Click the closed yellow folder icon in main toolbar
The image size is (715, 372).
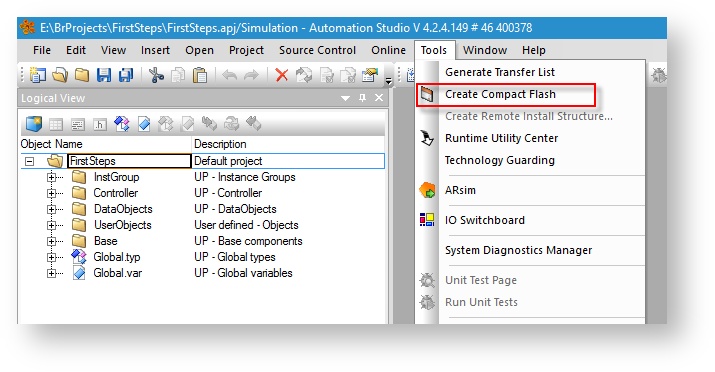tap(82, 75)
